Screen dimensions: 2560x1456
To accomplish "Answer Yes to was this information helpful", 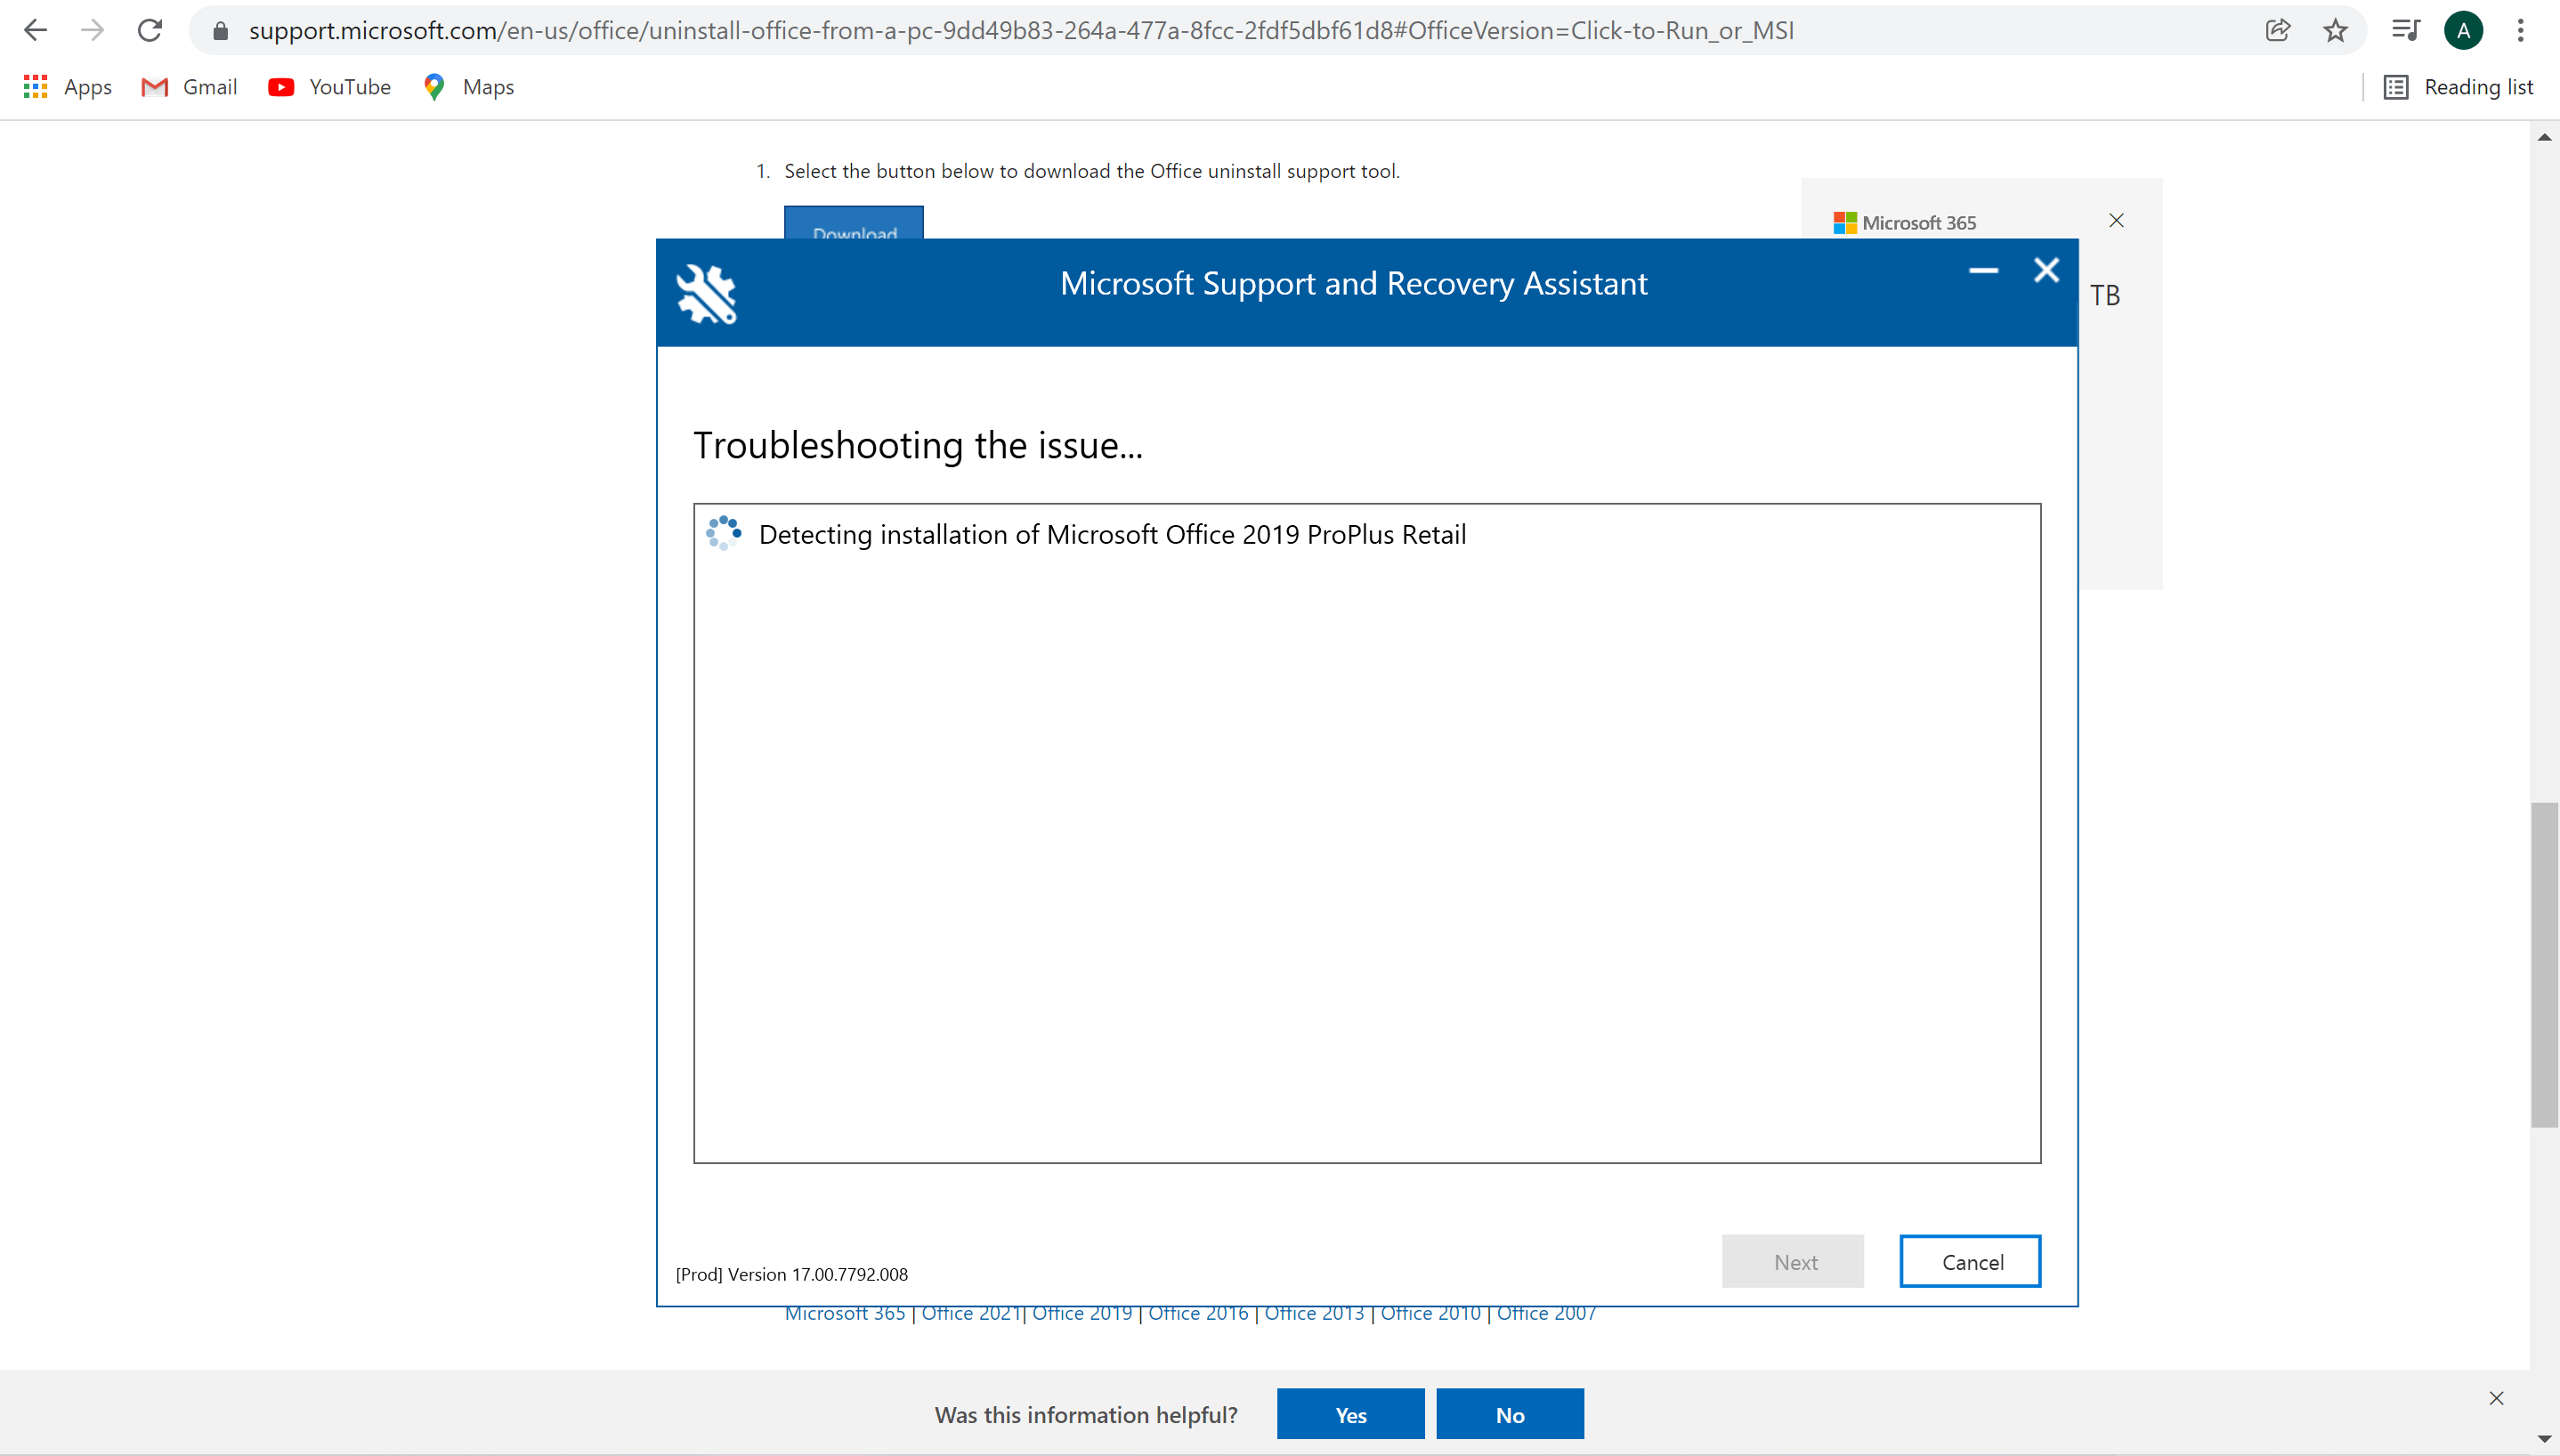I will (x=1350, y=1414).
